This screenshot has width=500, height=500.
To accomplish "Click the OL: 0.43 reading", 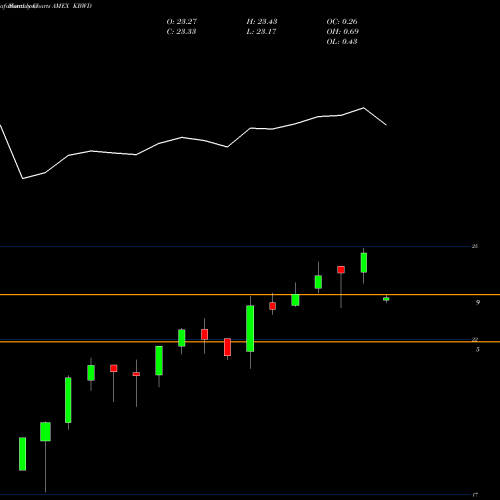I will click(x=342, y=42).
